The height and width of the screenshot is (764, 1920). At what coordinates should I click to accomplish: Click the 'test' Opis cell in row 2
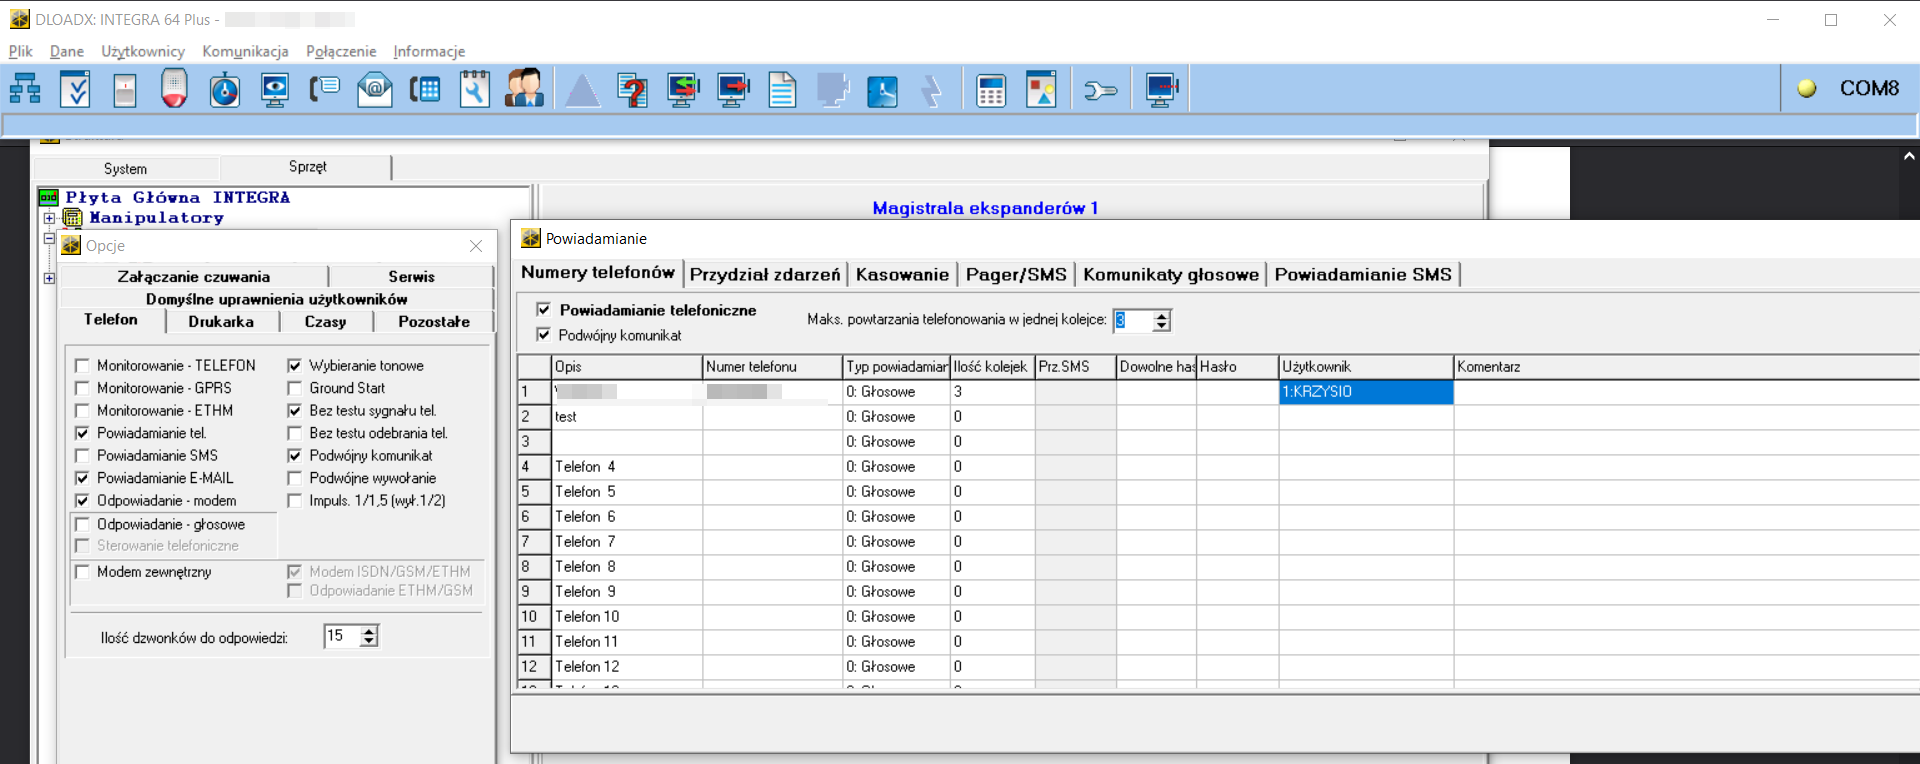(627, 417)
